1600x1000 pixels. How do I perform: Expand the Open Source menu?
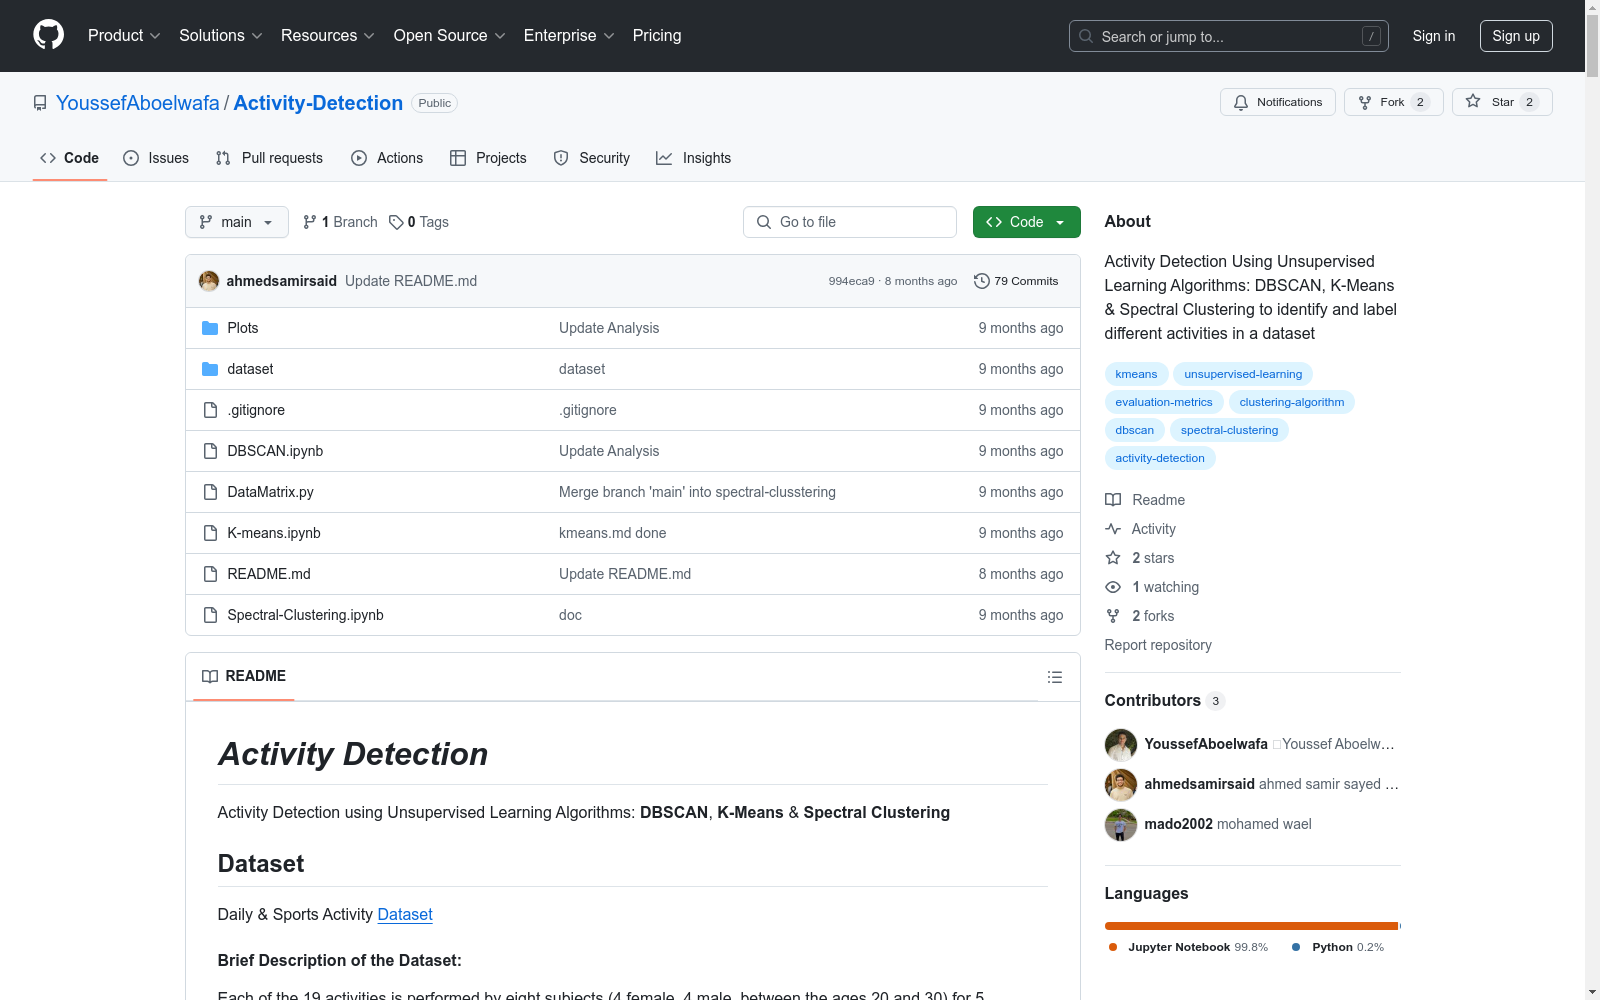pos(450,36)
